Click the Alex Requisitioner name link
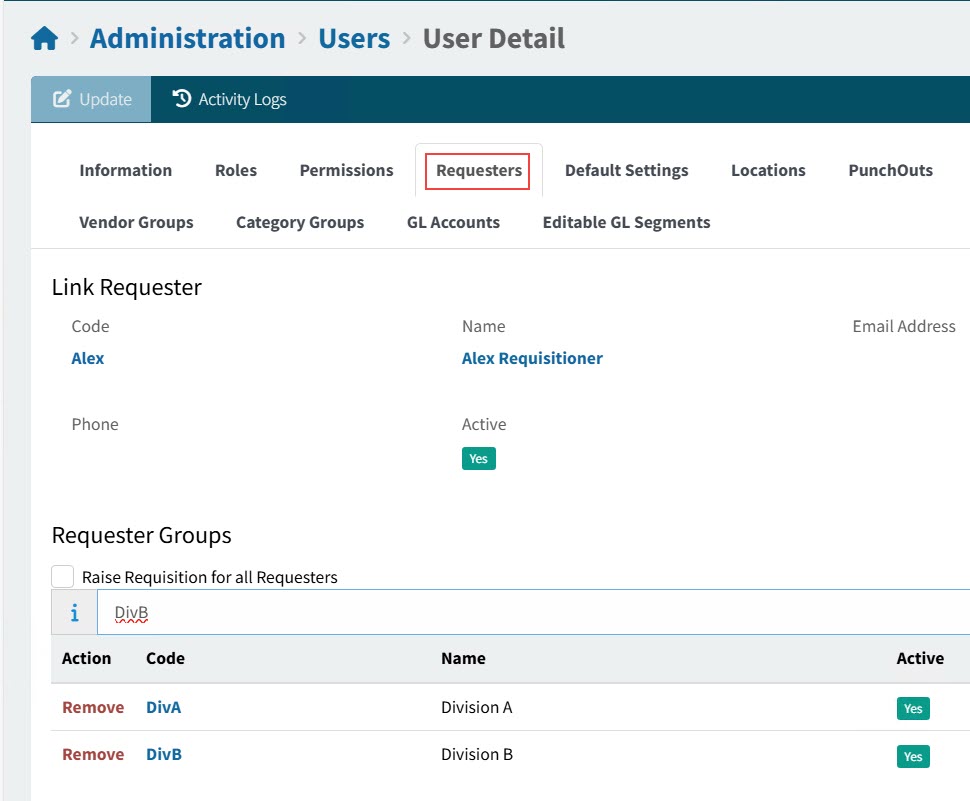This screenshot has height=801, width=970. [x=532, y=358]
